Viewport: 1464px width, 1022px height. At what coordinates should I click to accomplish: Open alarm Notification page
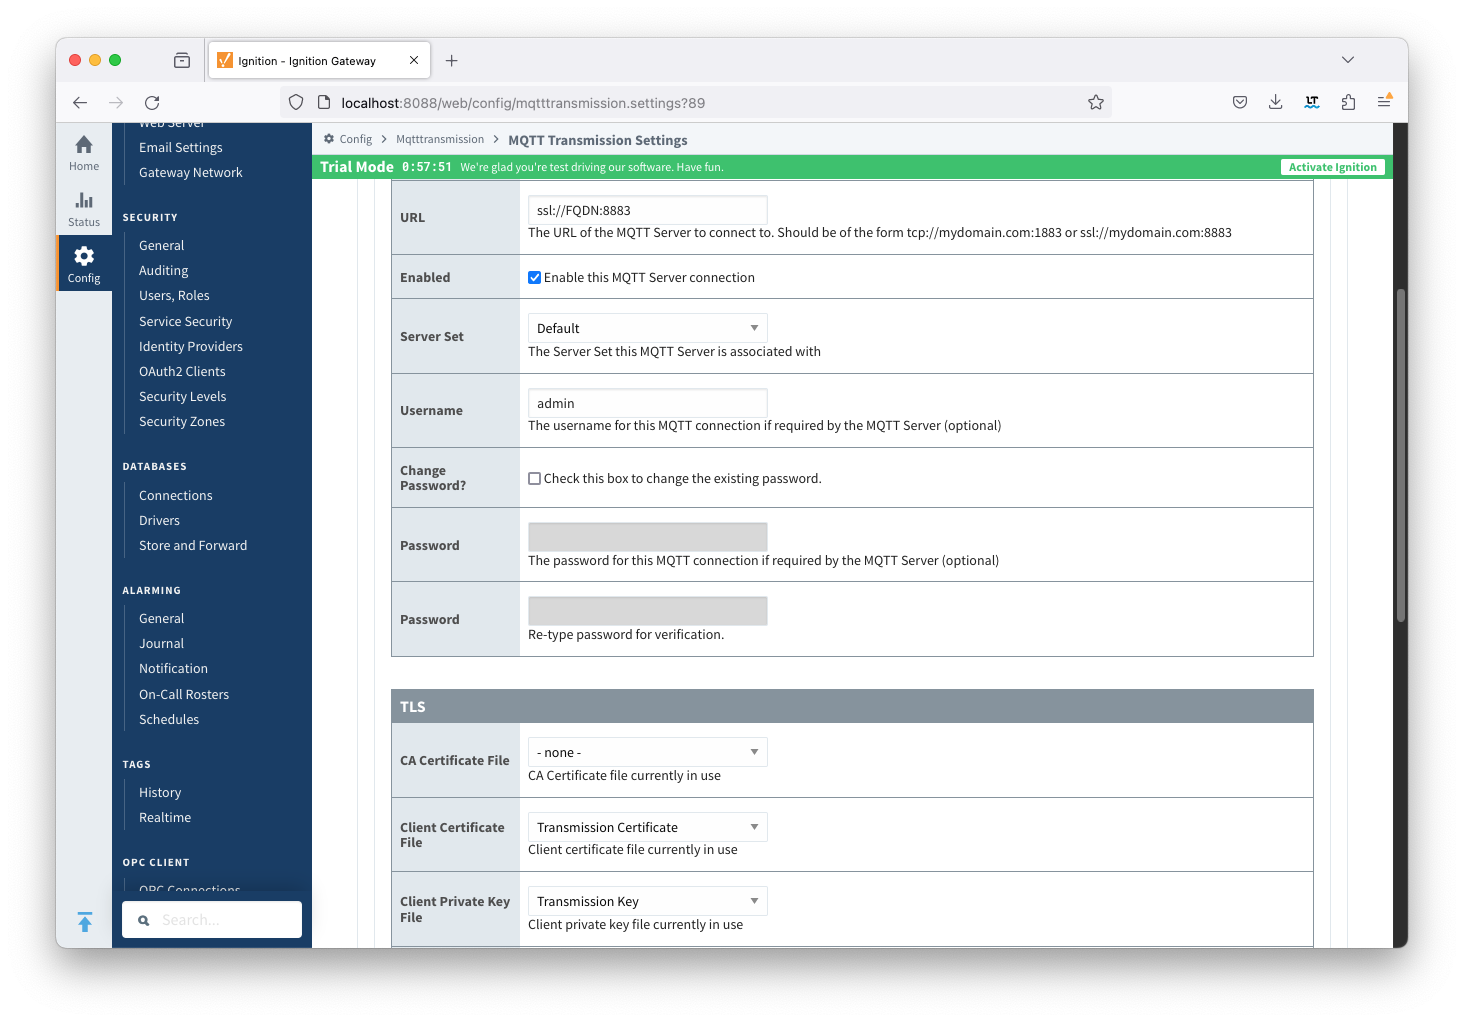point(174,668)
